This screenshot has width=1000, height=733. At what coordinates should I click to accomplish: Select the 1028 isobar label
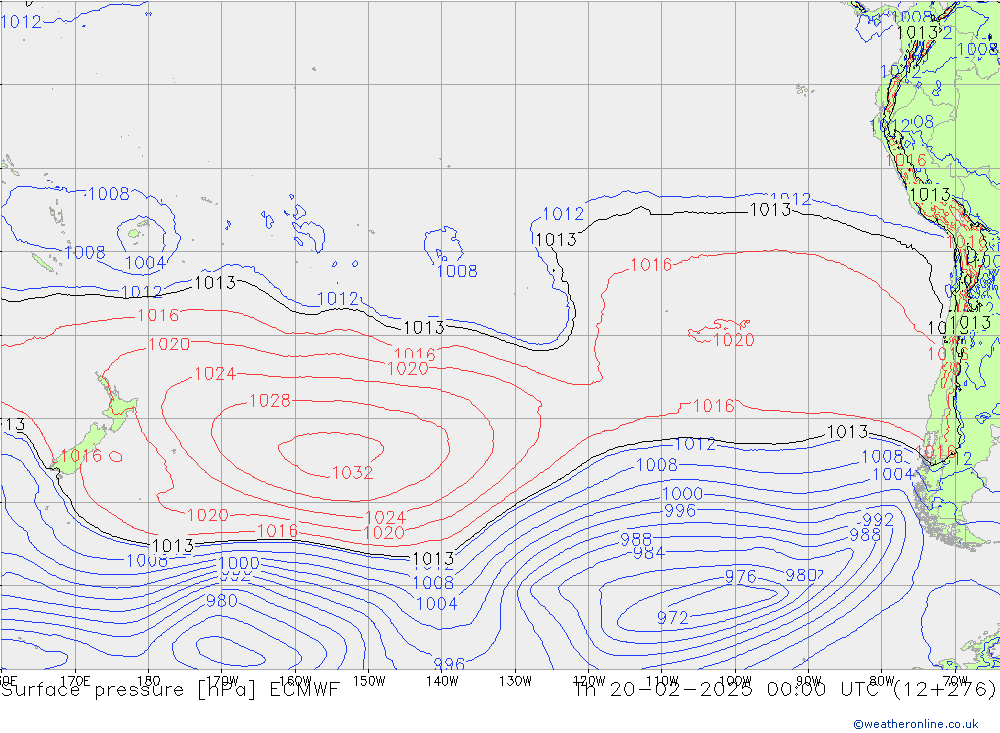270,401
